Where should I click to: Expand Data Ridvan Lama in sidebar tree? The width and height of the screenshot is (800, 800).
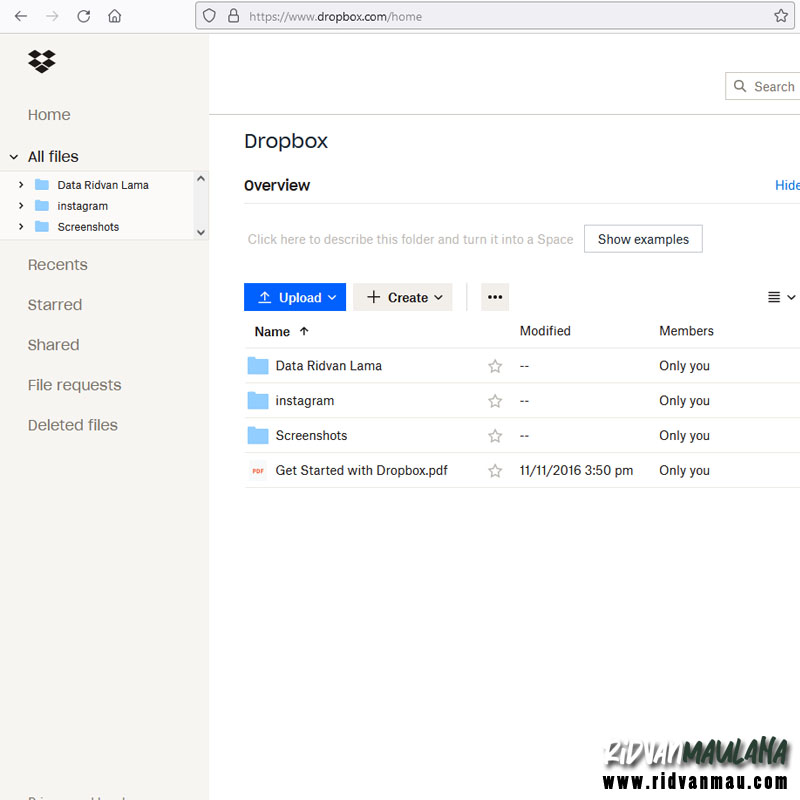coord(21,185)
